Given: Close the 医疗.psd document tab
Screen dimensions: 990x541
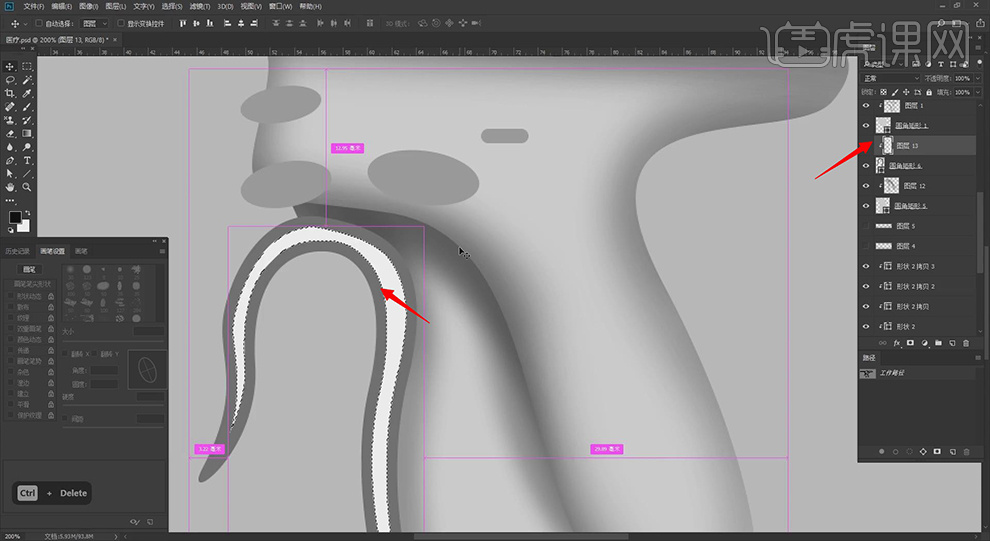Looking at the screenshot, I should coord(115,40).
